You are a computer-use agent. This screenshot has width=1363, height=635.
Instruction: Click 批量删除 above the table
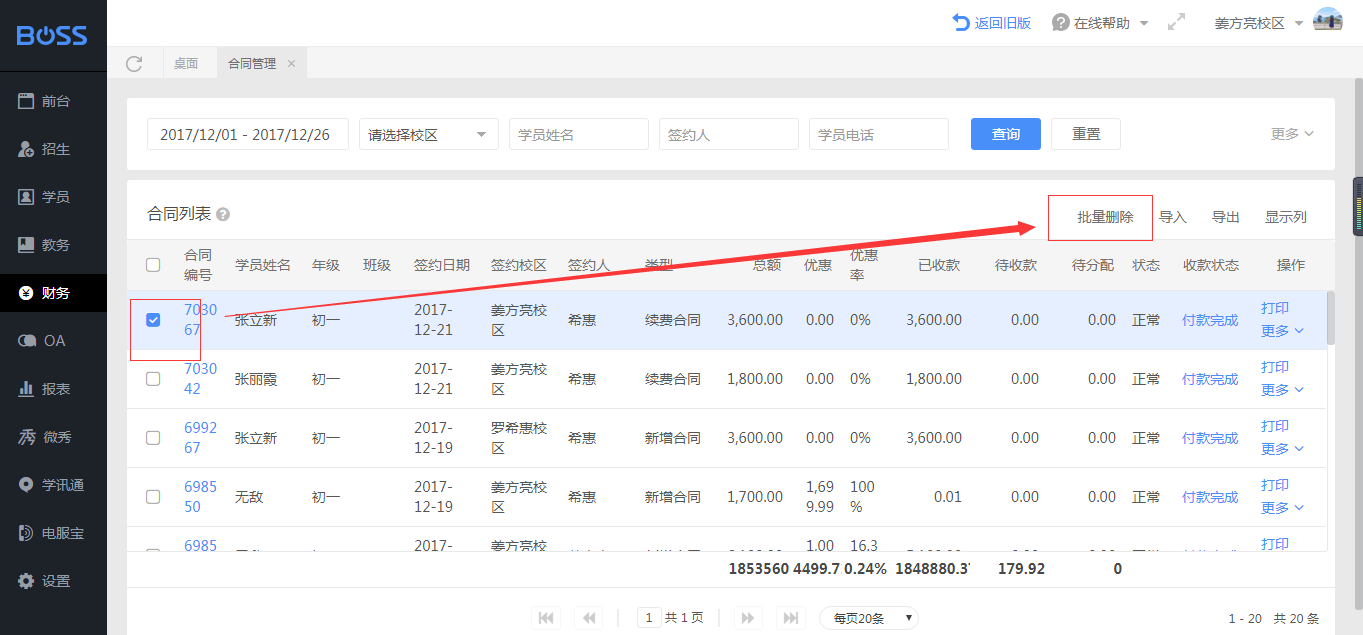point(1105,217)
